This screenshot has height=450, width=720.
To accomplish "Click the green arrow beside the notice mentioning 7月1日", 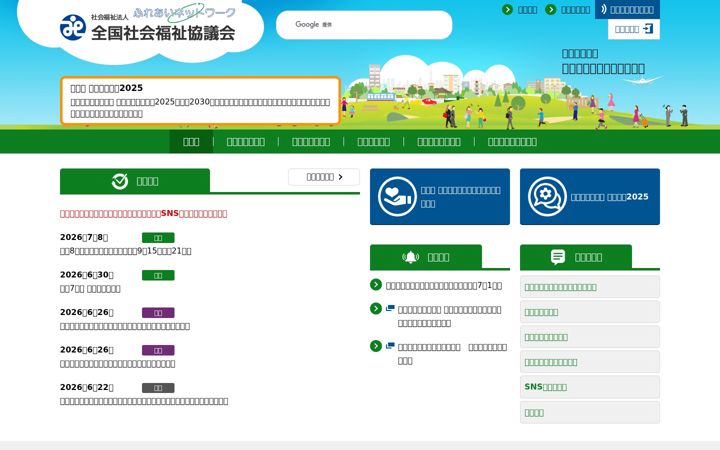I will click(x=376, y=285).
